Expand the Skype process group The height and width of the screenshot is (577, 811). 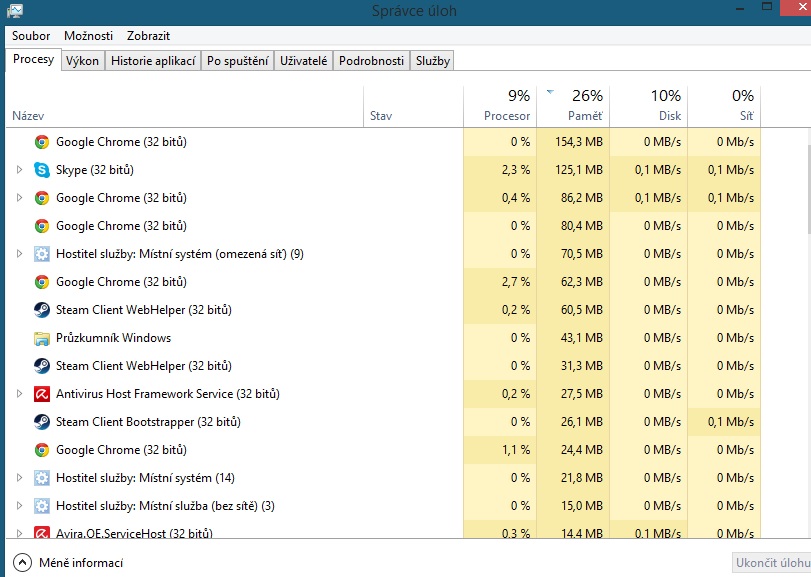click(19, 170)
